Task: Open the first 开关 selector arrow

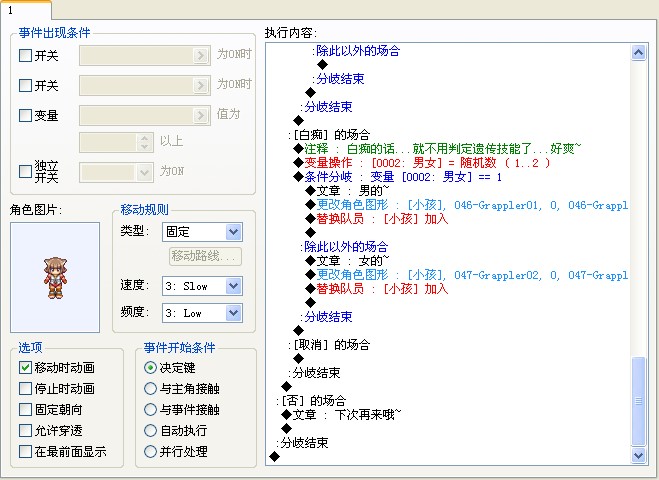Action: 200,55
